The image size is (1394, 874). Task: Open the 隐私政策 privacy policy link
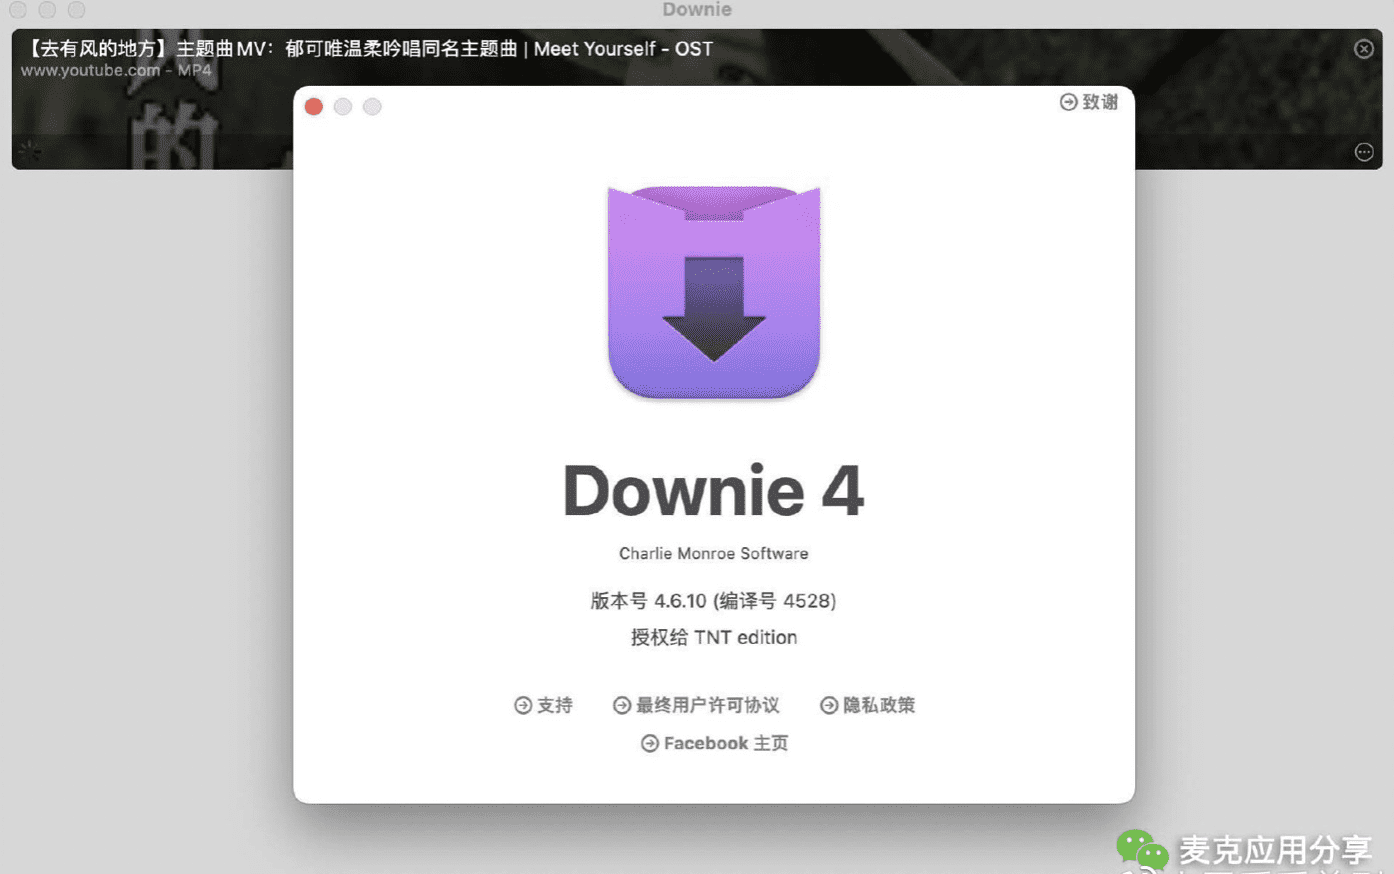(x=867, y=705)
